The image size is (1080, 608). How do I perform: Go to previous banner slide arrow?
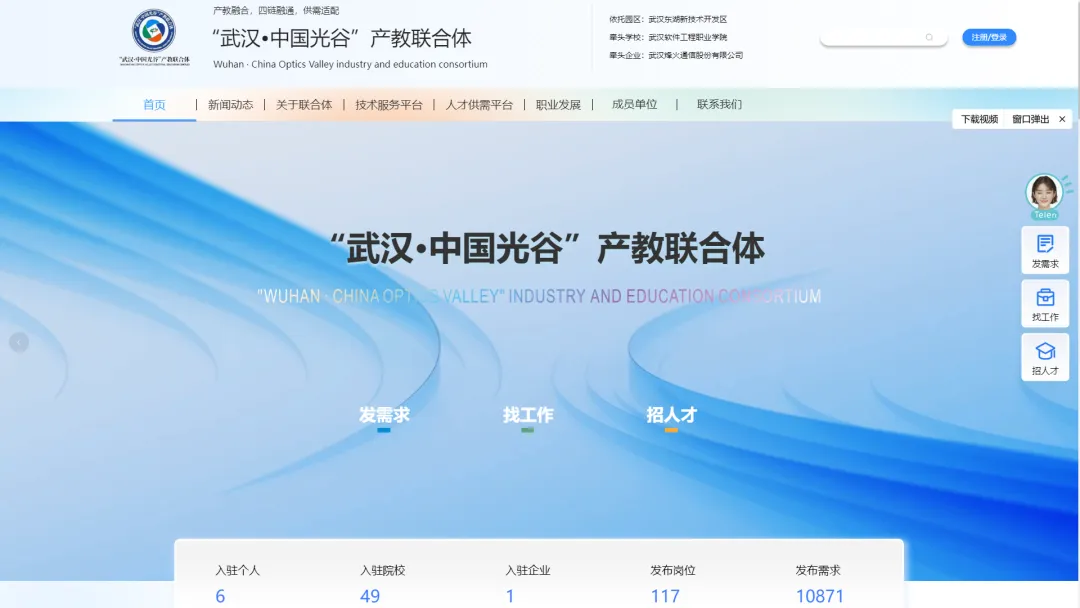tap(19, 343)
